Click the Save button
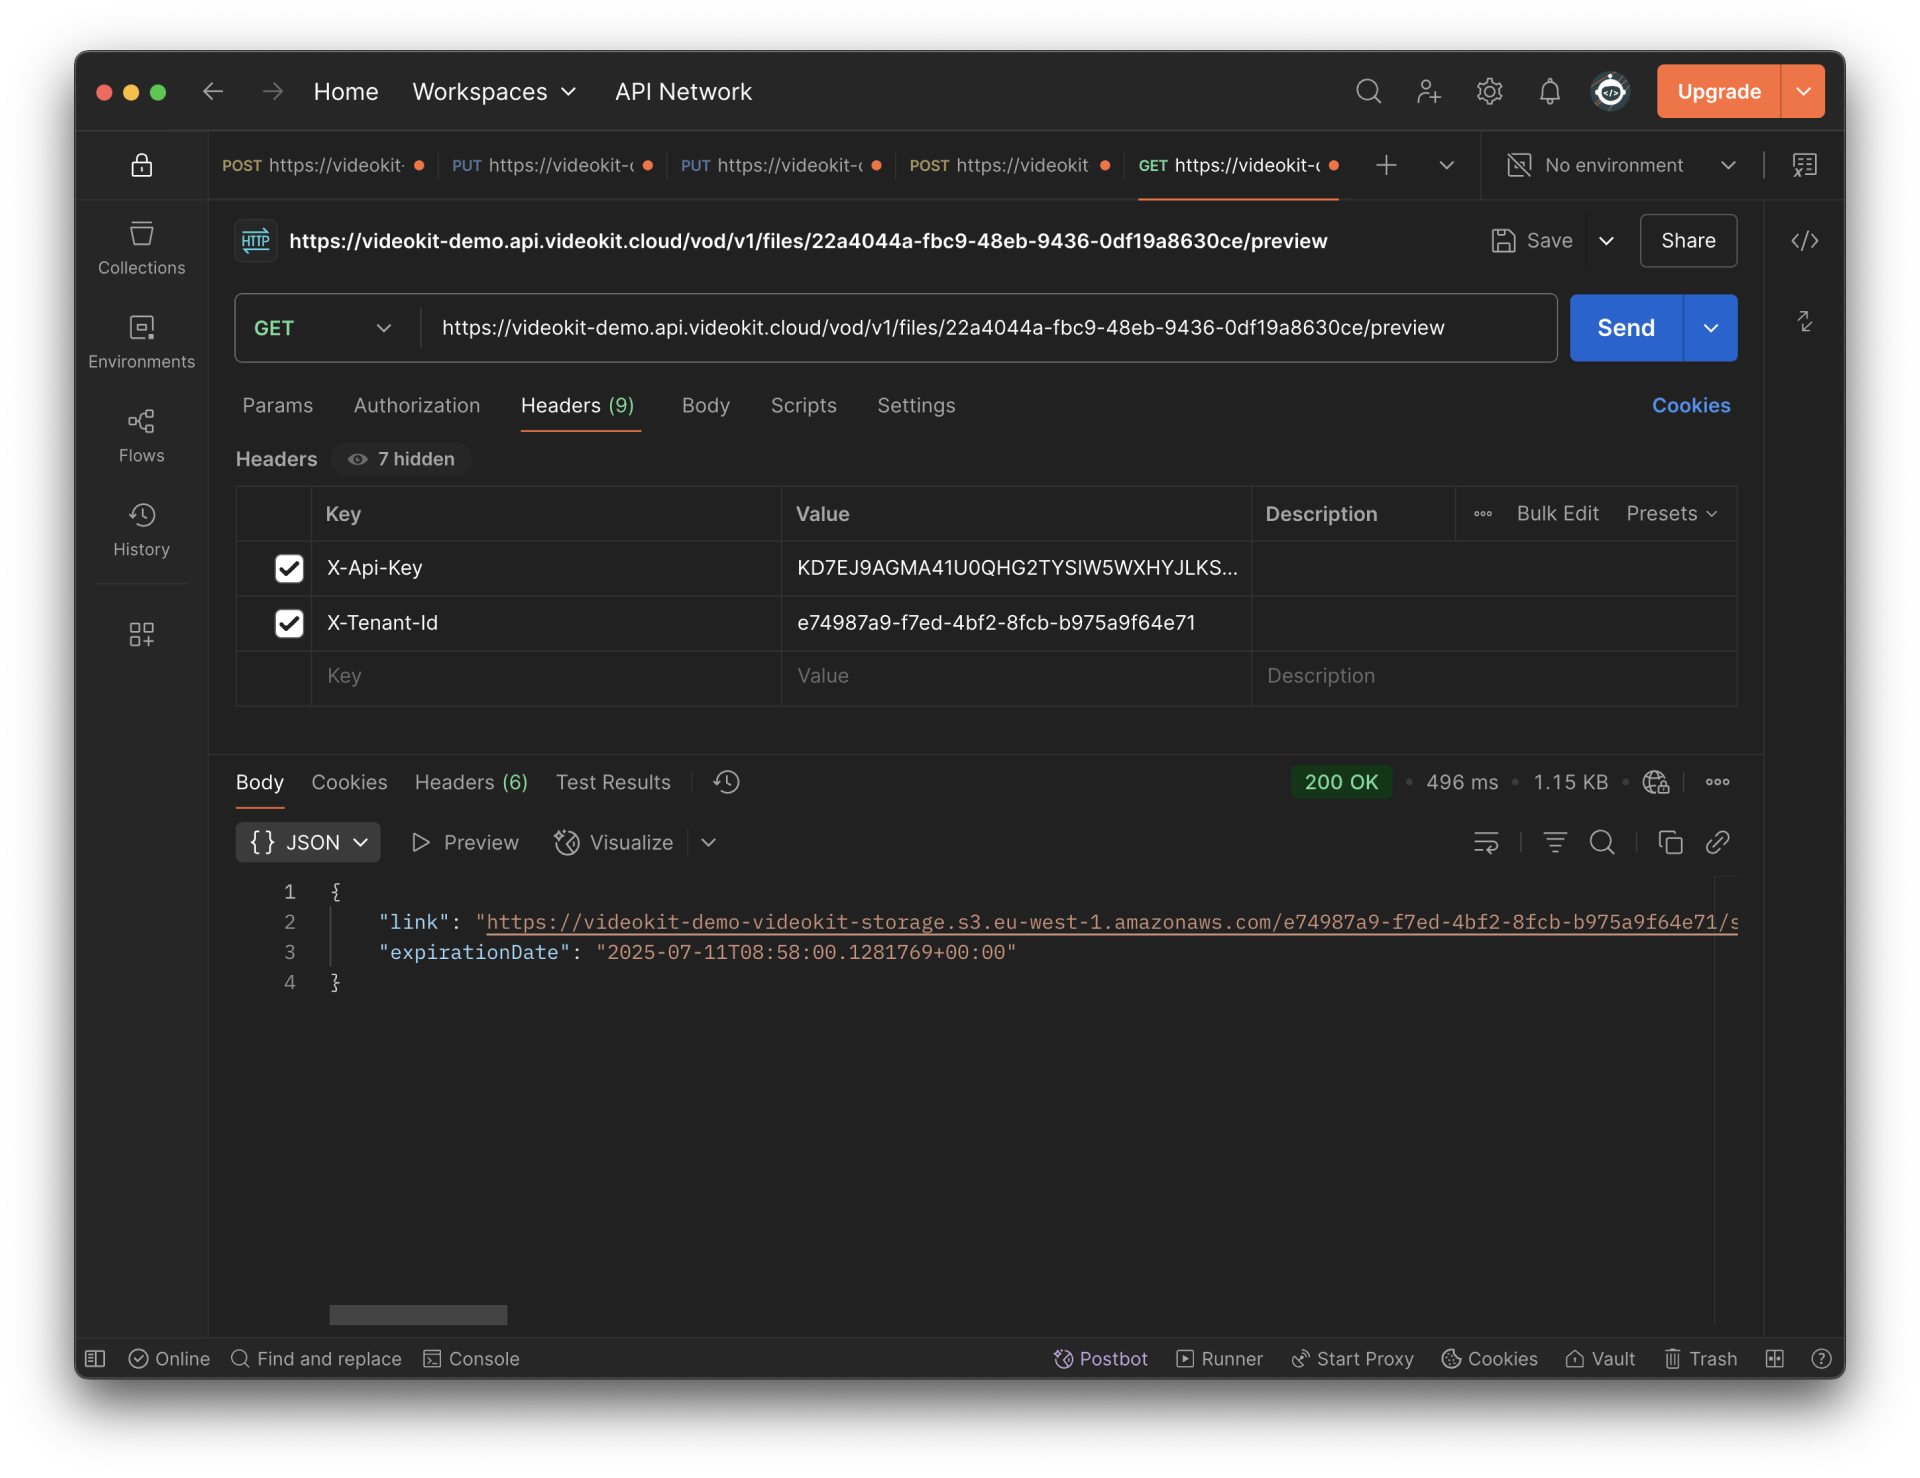Image resolution: width=1920 pixels, height=1478 pixels. 1532,241
